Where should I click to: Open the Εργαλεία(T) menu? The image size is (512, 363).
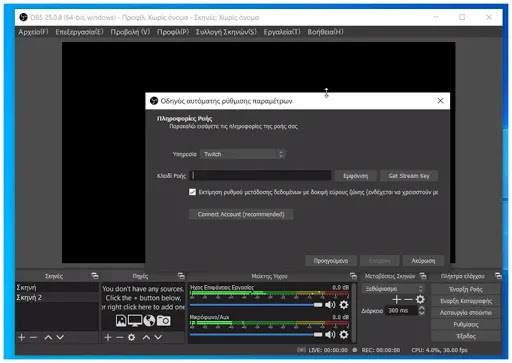282,32
